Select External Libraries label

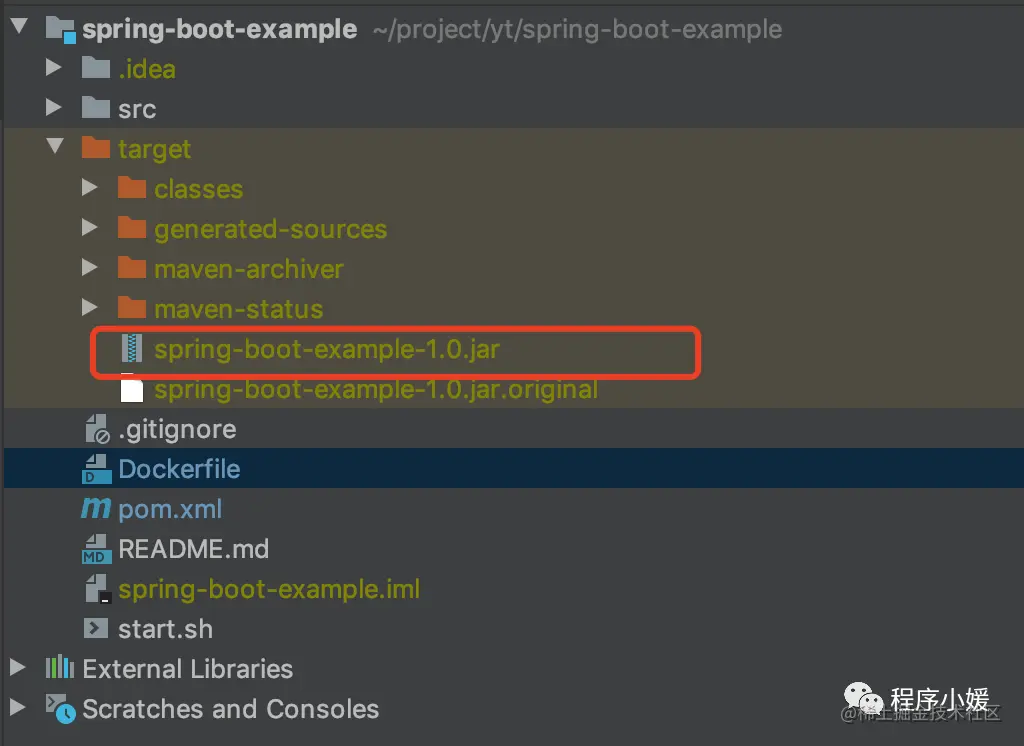187,669
